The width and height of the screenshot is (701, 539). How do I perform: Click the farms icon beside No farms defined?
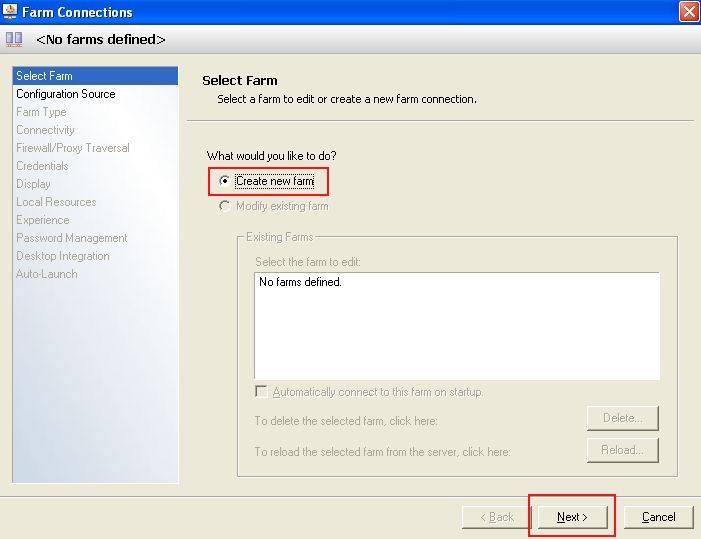click(x=14, y=39)
